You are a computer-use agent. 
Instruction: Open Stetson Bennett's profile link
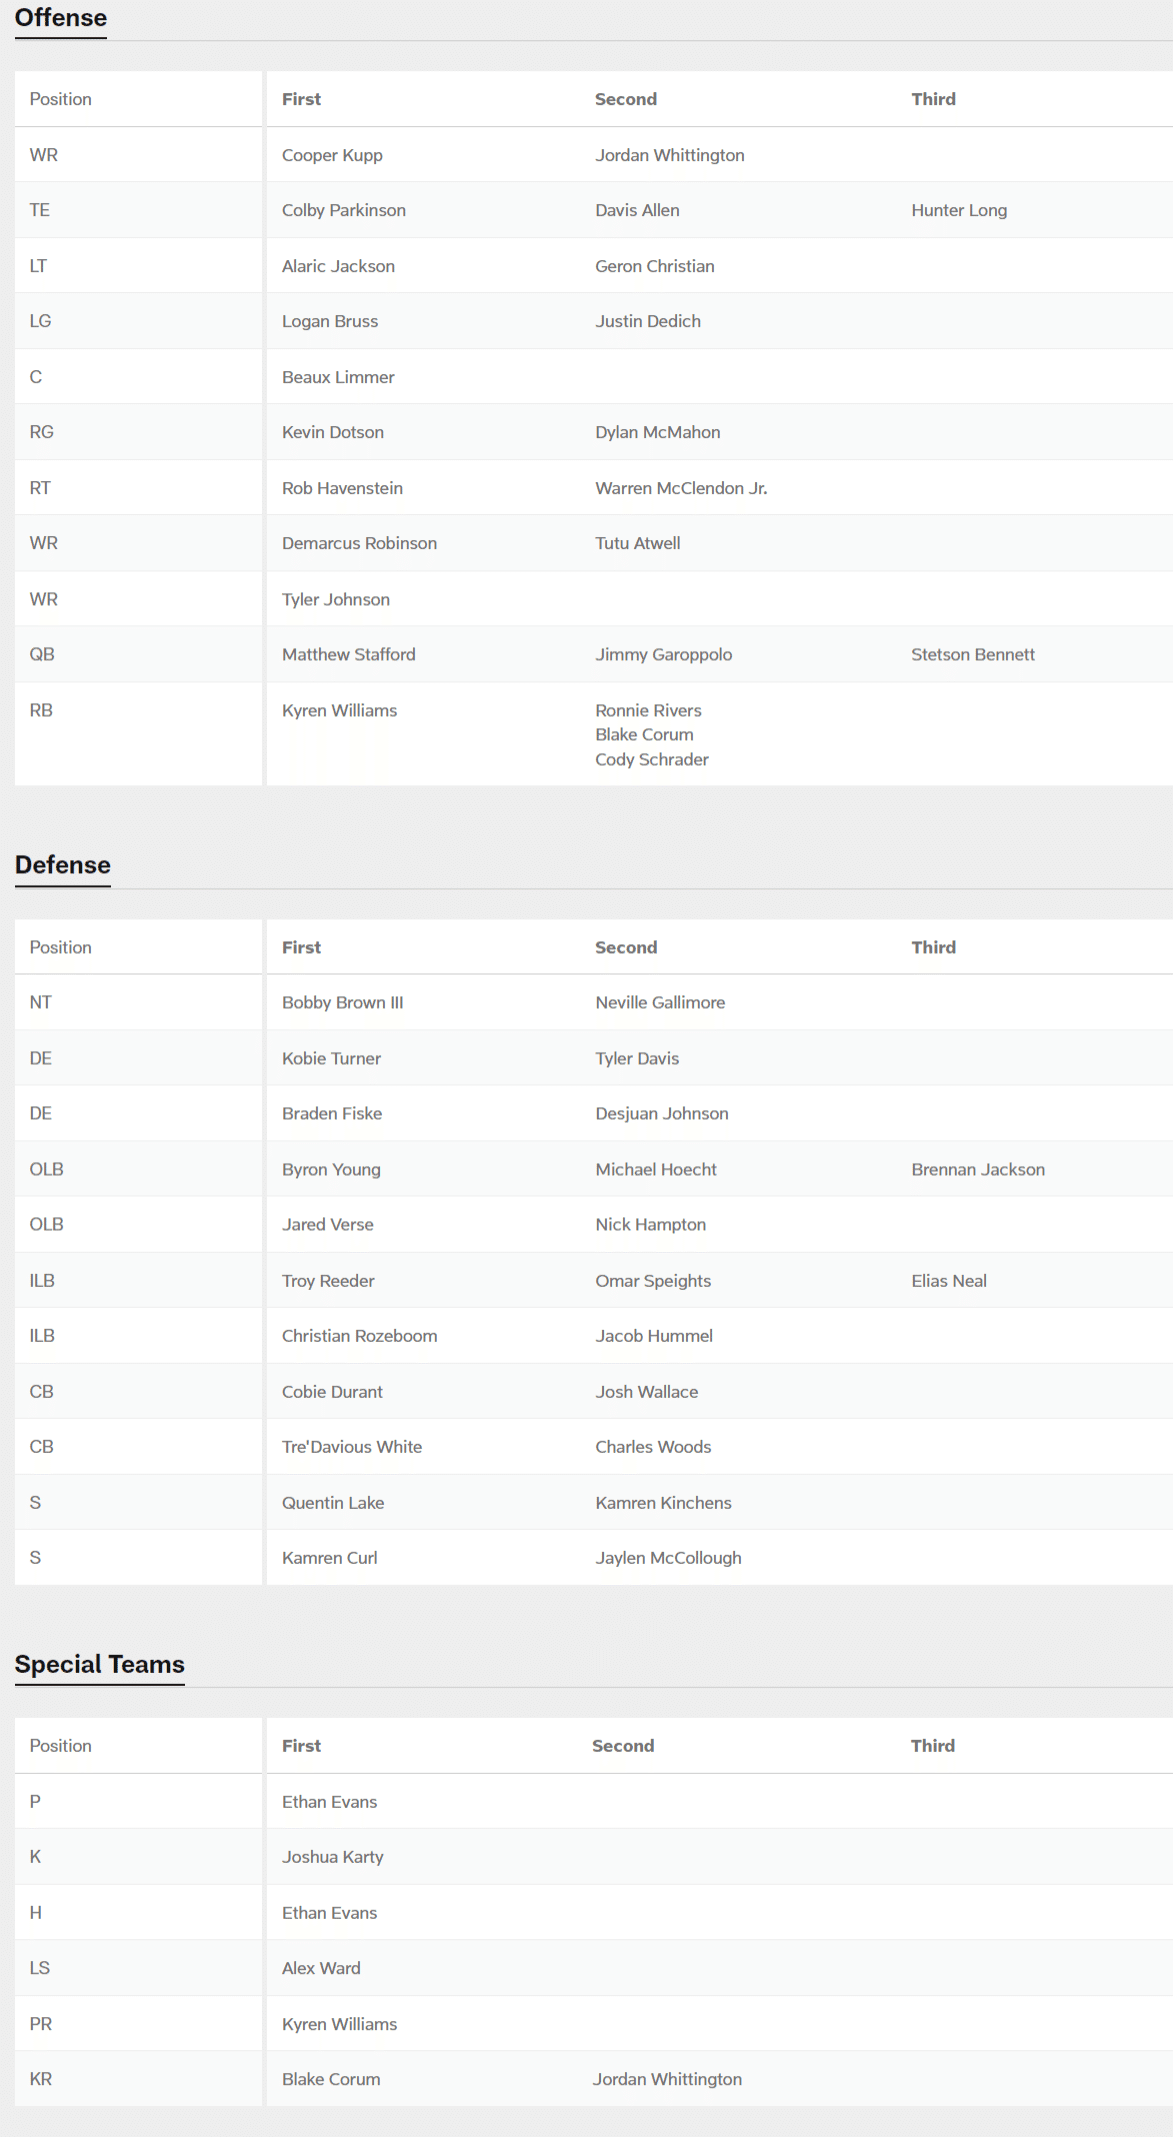972,654
